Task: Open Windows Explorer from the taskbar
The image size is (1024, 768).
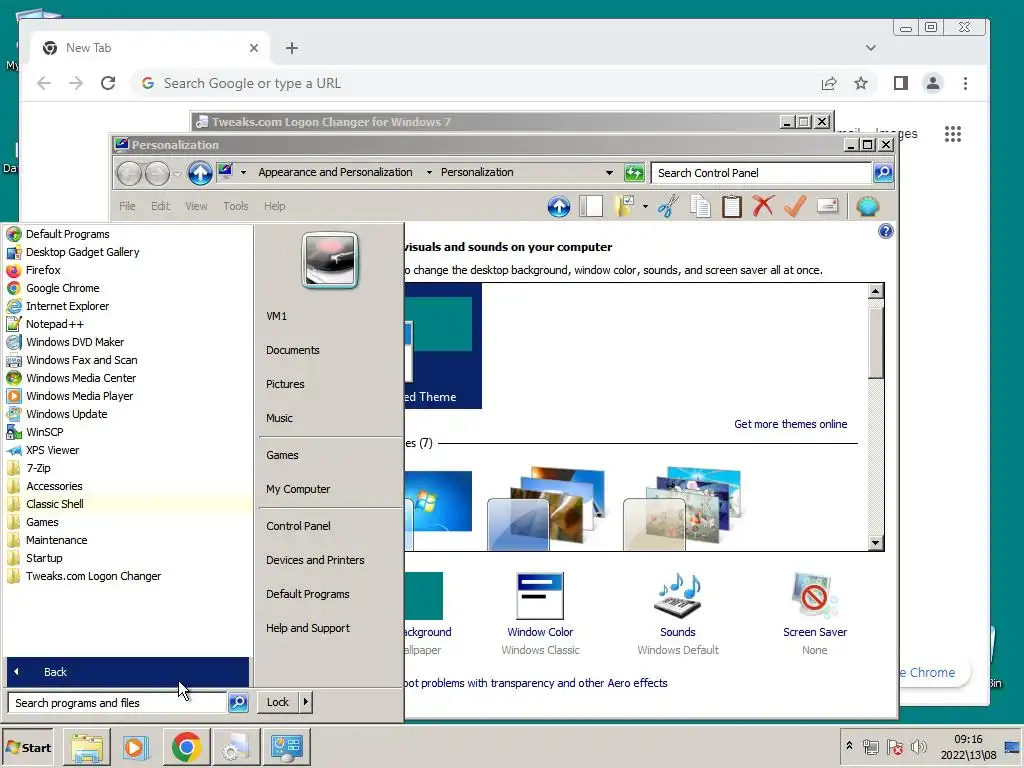Action: (87, 747)
